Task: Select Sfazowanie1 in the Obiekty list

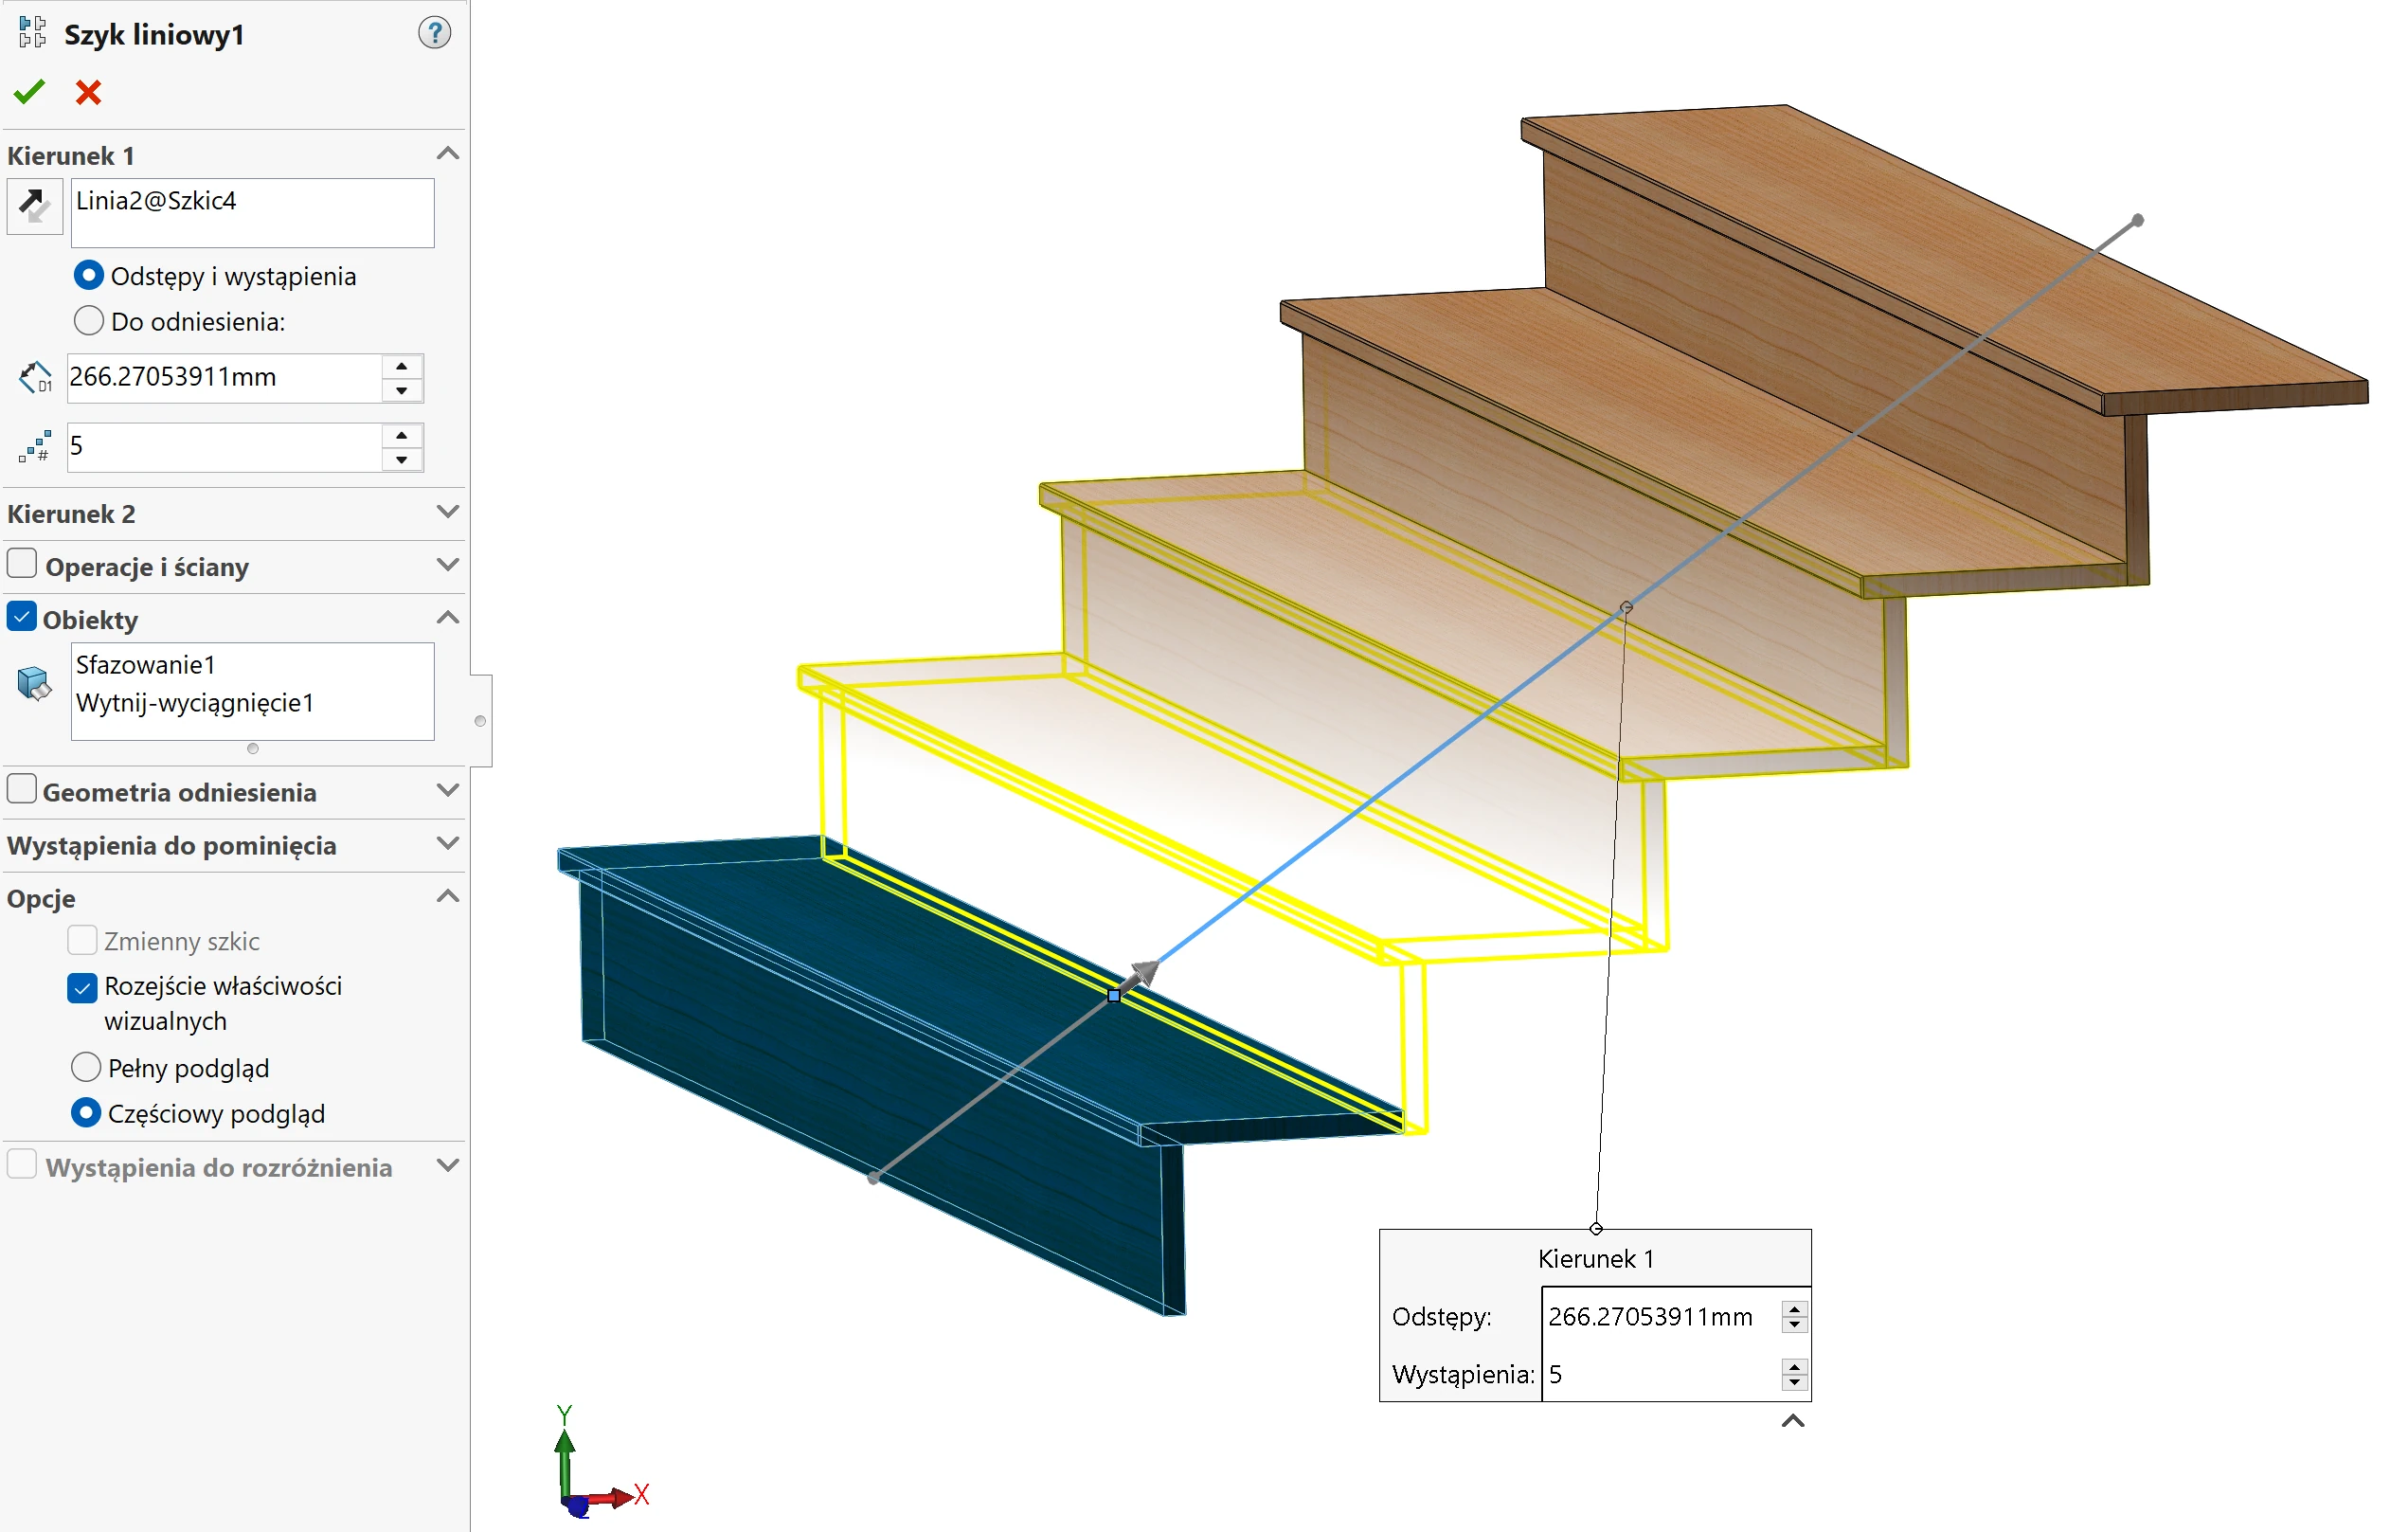Action: 146,665
